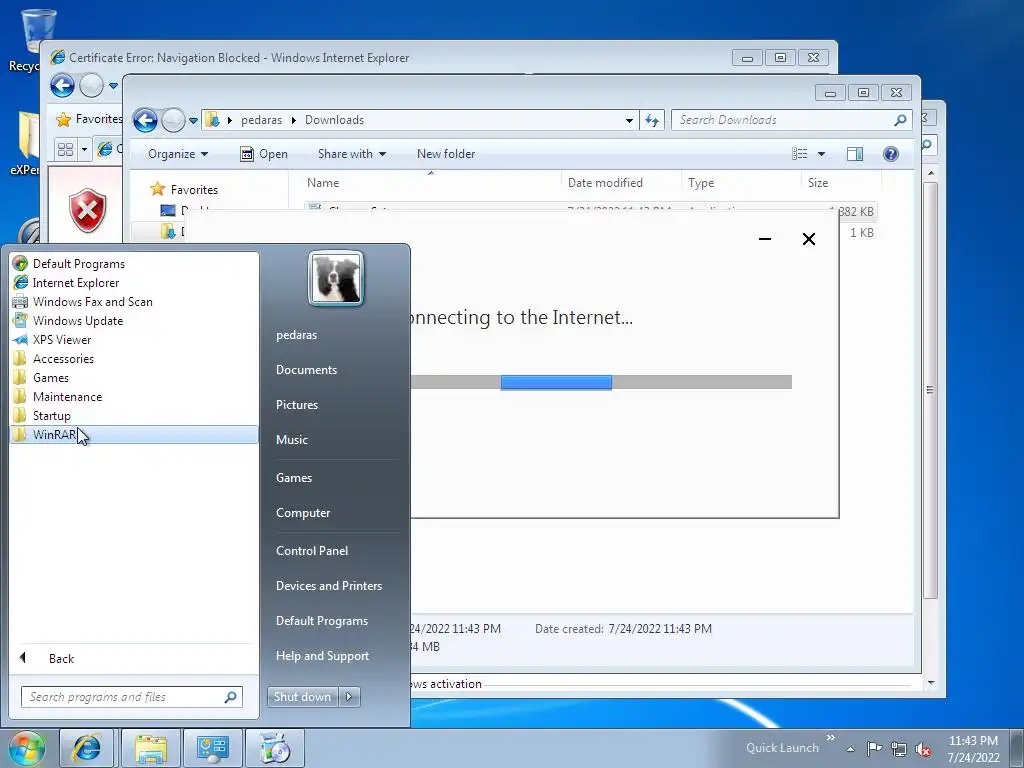Open Pictures from Start menu
The image size is (1024, 768).
[296, 405]
